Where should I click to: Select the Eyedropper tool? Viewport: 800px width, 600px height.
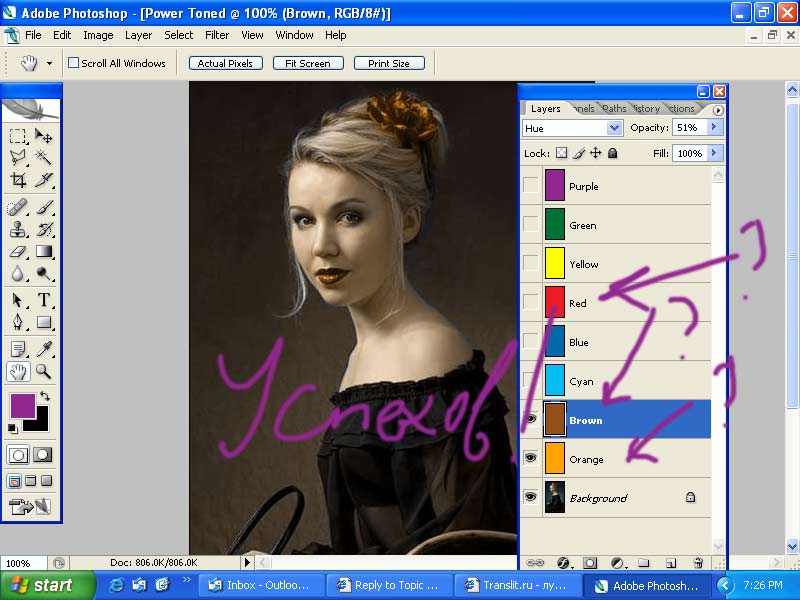(44, 348)
